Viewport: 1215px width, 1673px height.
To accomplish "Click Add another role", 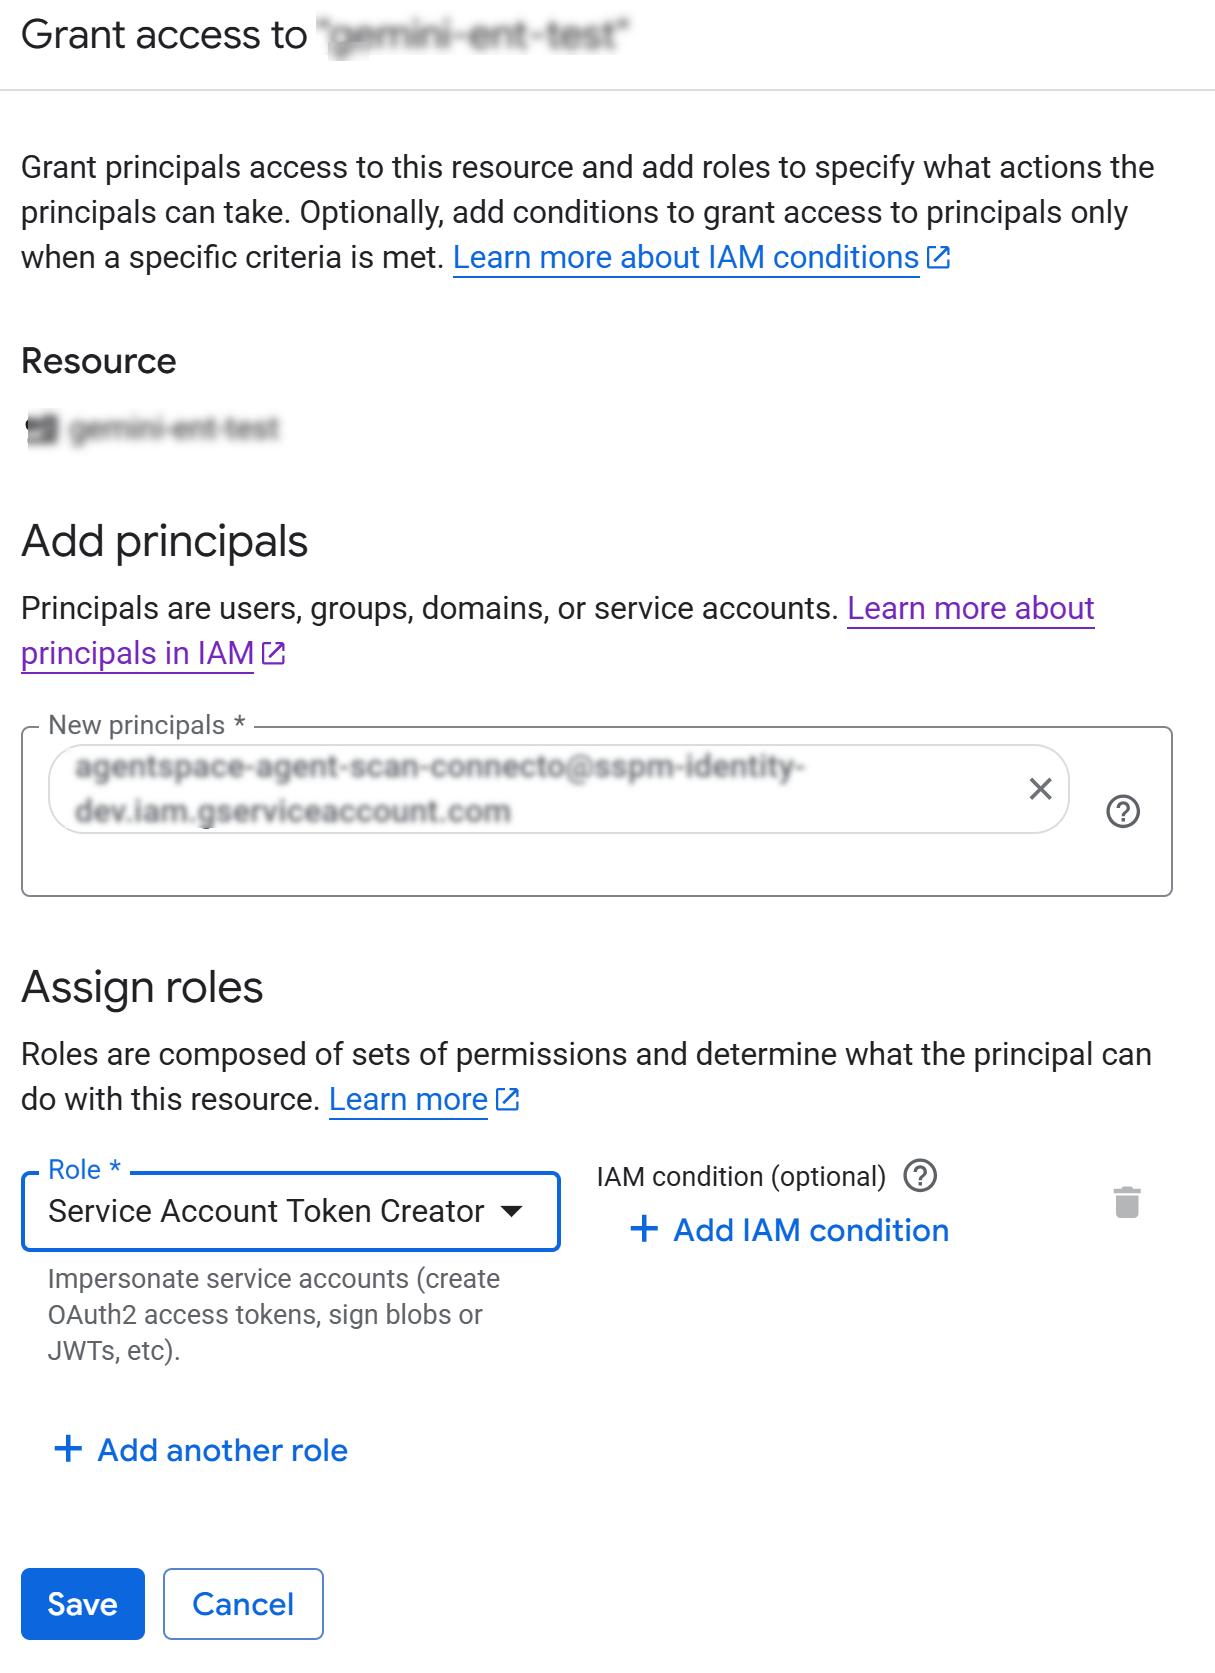I will (x=201, y=1450).
